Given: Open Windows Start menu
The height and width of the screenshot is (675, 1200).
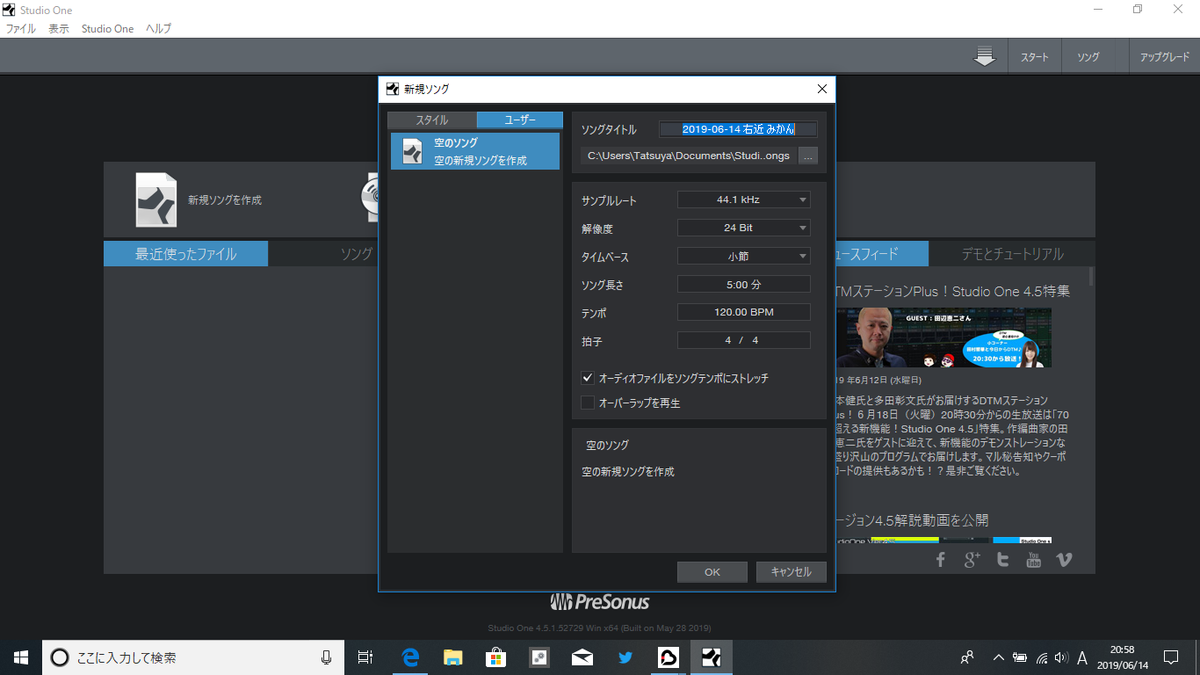Looking at the screenshot, I should click(x=21, y=657).
